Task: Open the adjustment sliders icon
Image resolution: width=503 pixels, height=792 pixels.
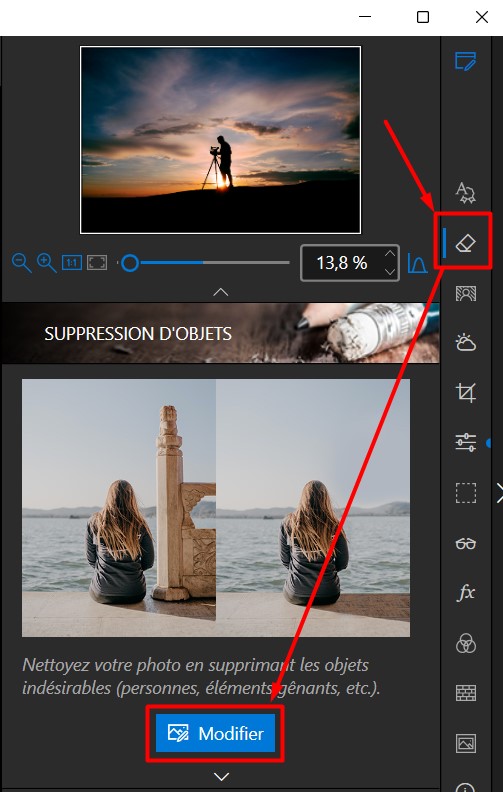Action: 466,442
